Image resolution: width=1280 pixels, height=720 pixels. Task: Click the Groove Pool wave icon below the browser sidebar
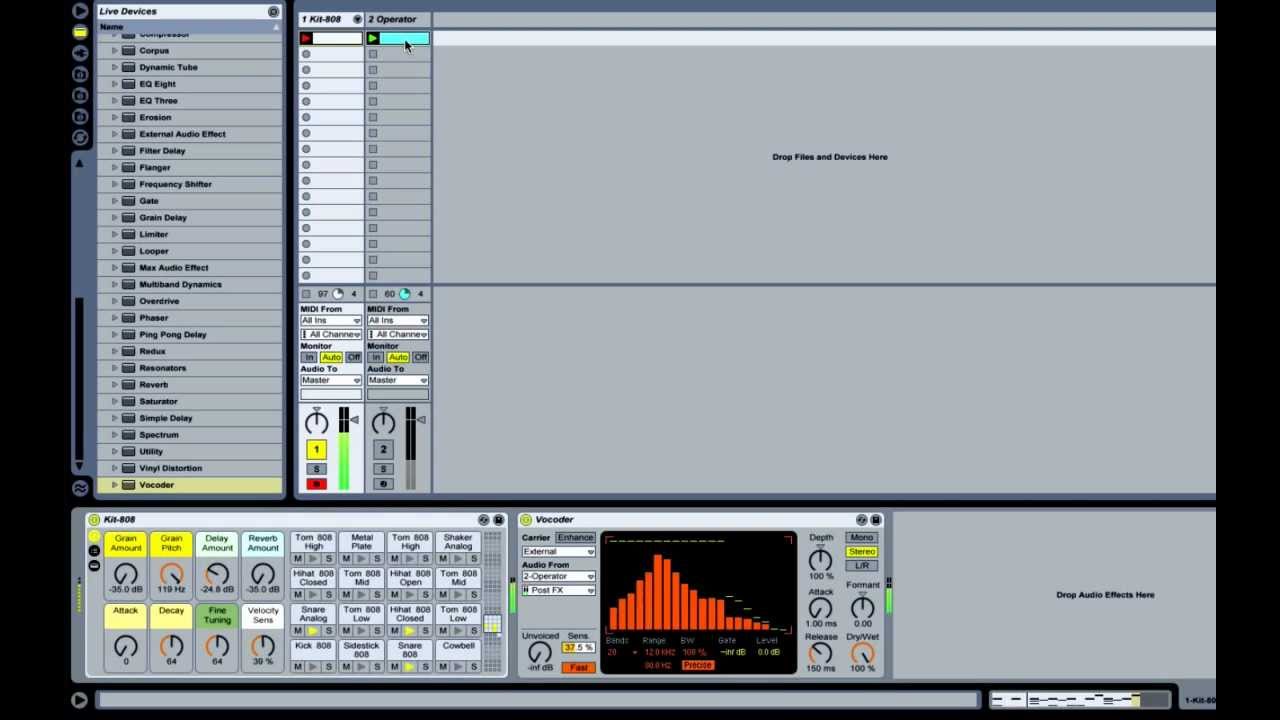(x=80, y=488)
